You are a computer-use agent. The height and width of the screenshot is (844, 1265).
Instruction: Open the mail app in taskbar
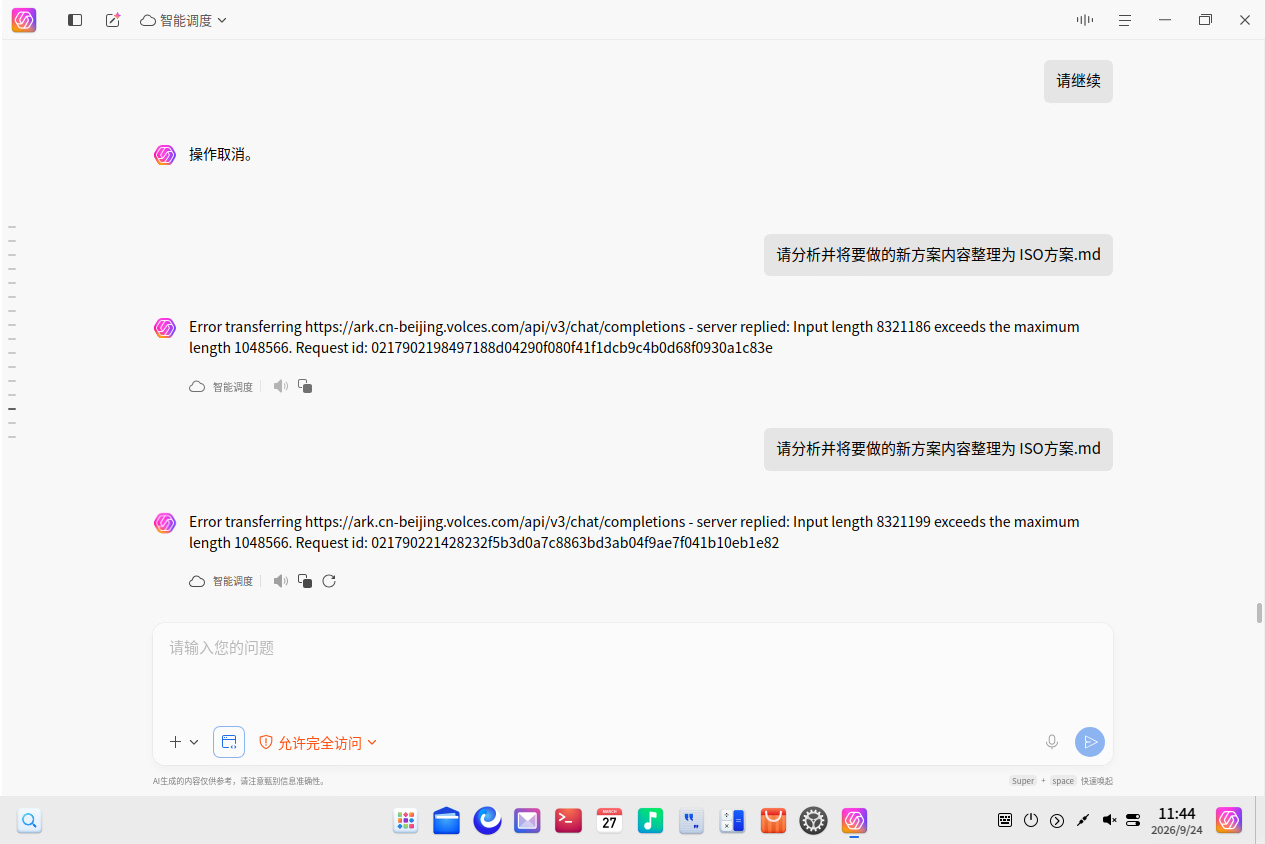[528, 821]
